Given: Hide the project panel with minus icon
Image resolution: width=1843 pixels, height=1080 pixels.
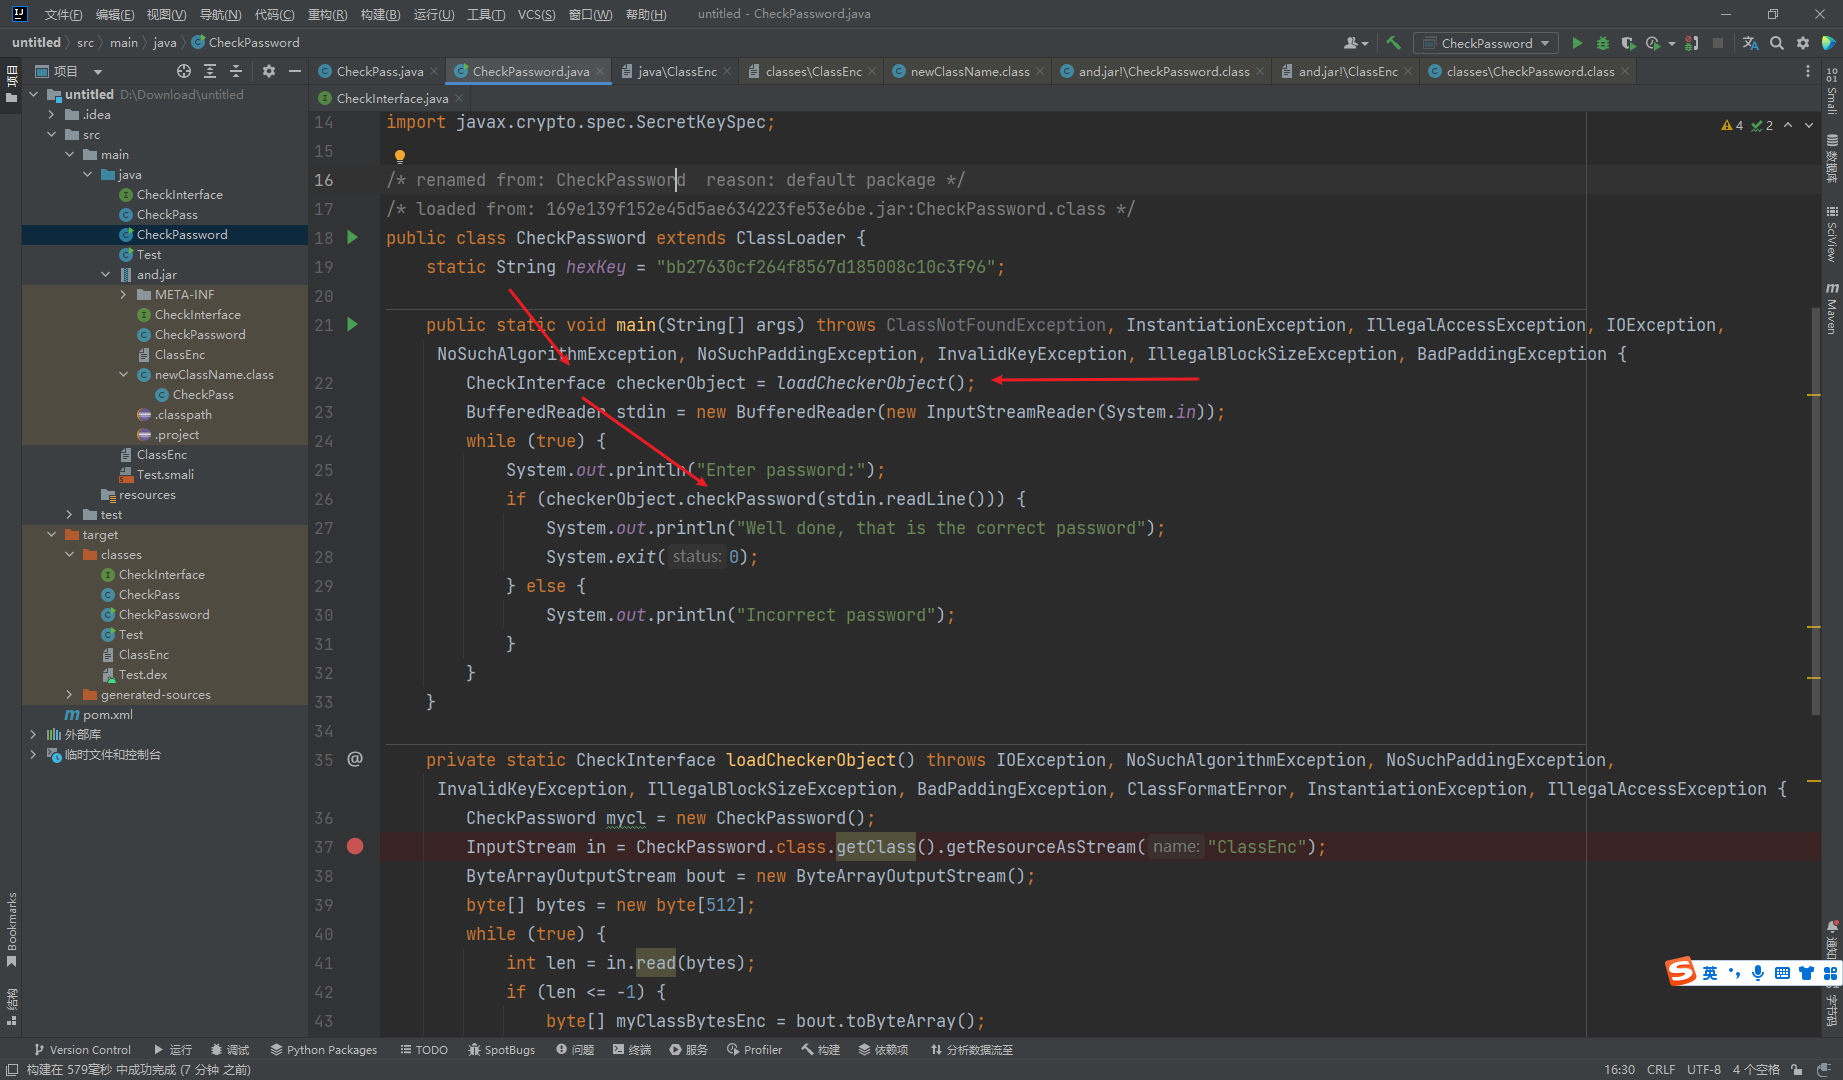Looking at the screenshot, I should (294, 71).
